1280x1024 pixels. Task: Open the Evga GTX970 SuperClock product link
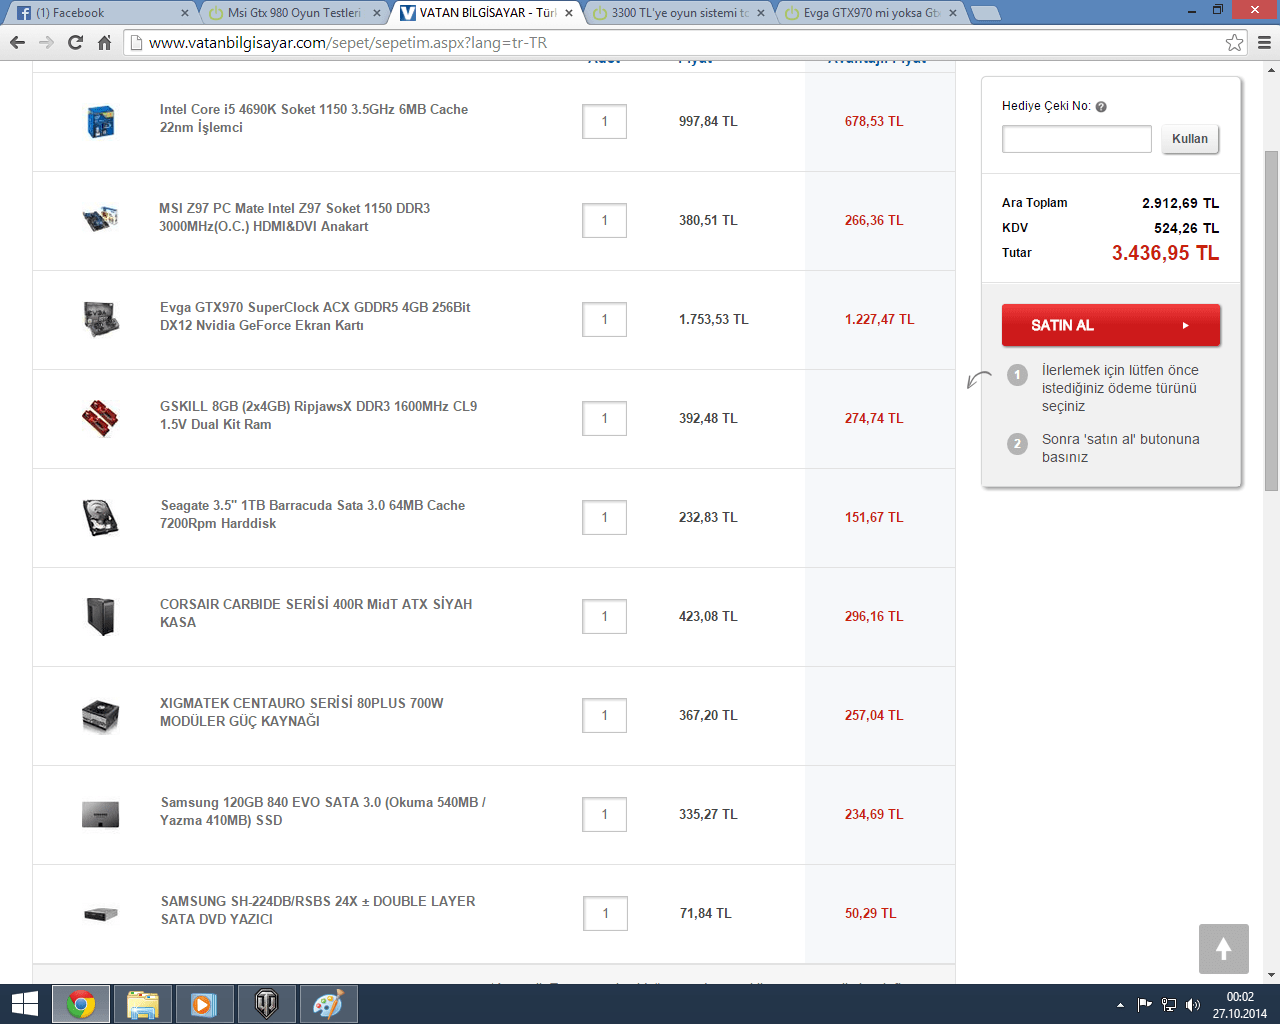[x=315, y=316]
